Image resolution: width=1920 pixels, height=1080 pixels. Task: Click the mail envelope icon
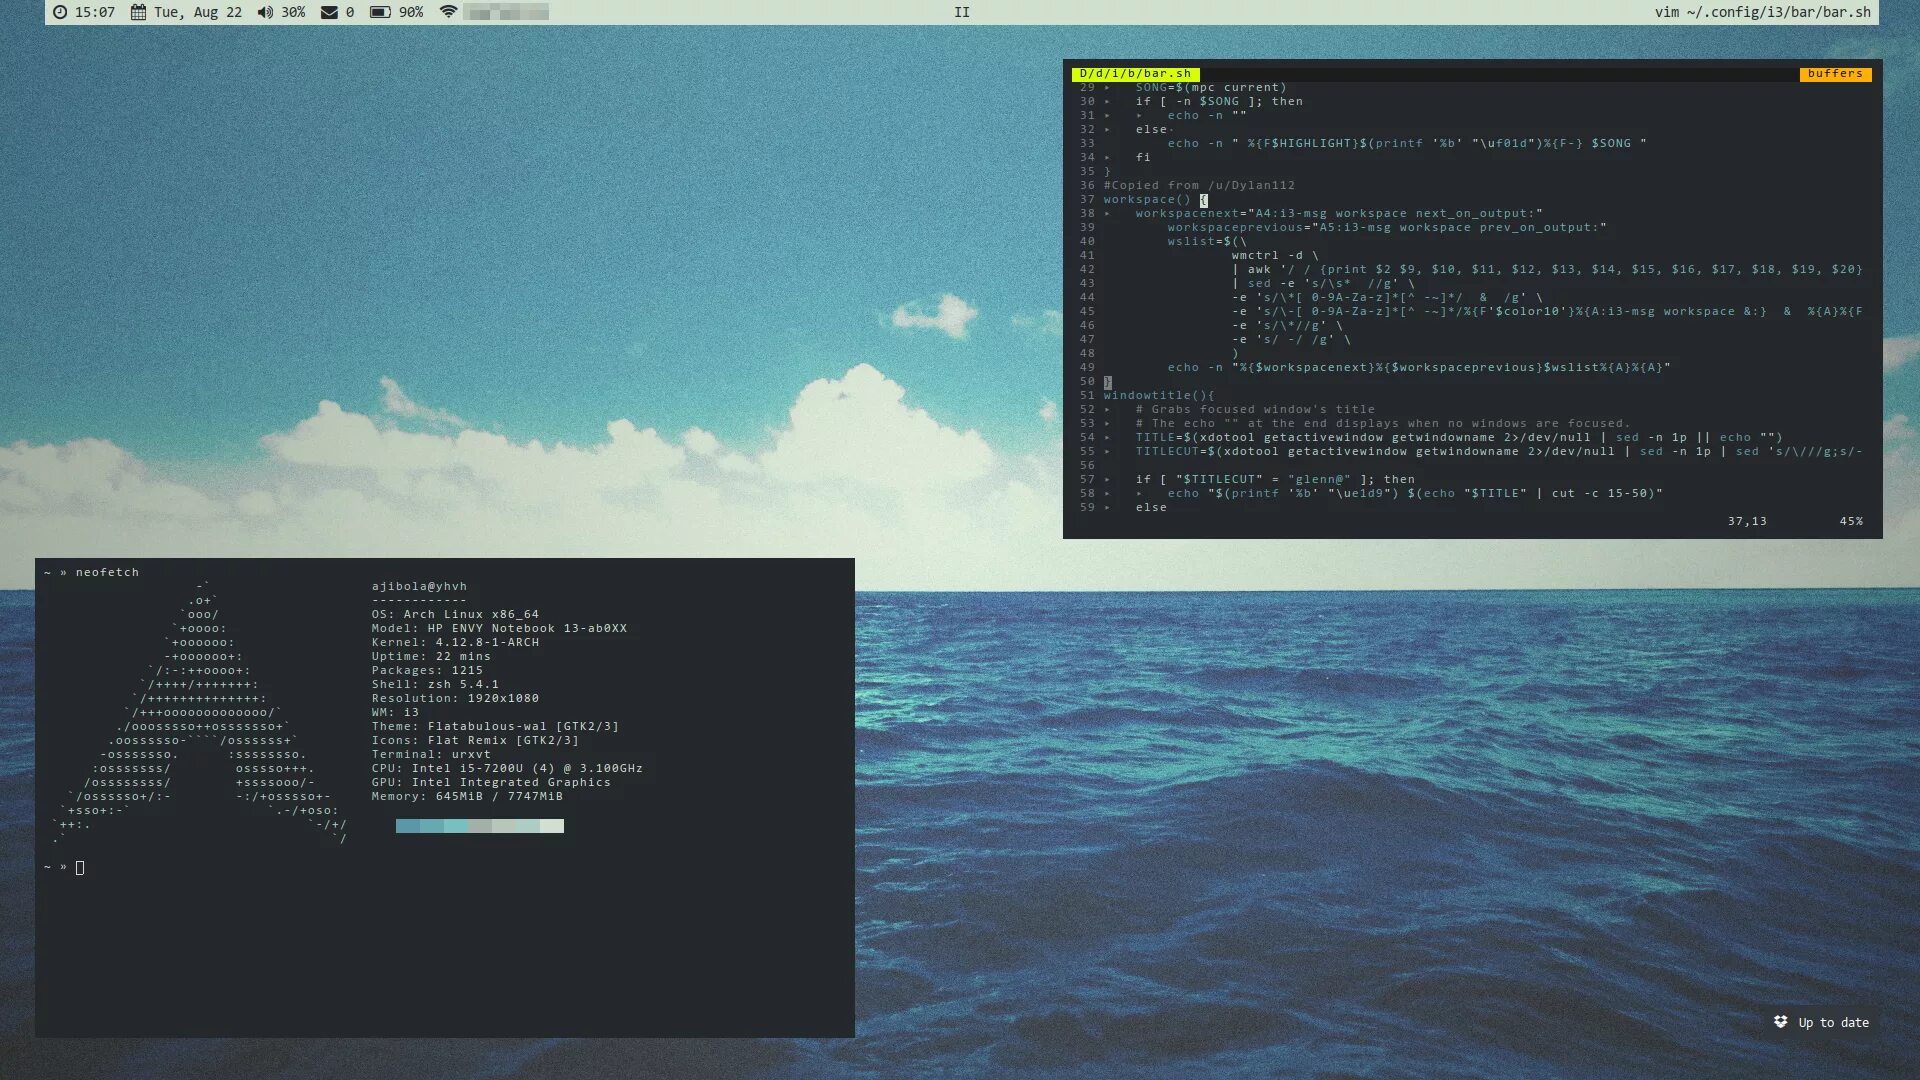click(x=329, y=12)
